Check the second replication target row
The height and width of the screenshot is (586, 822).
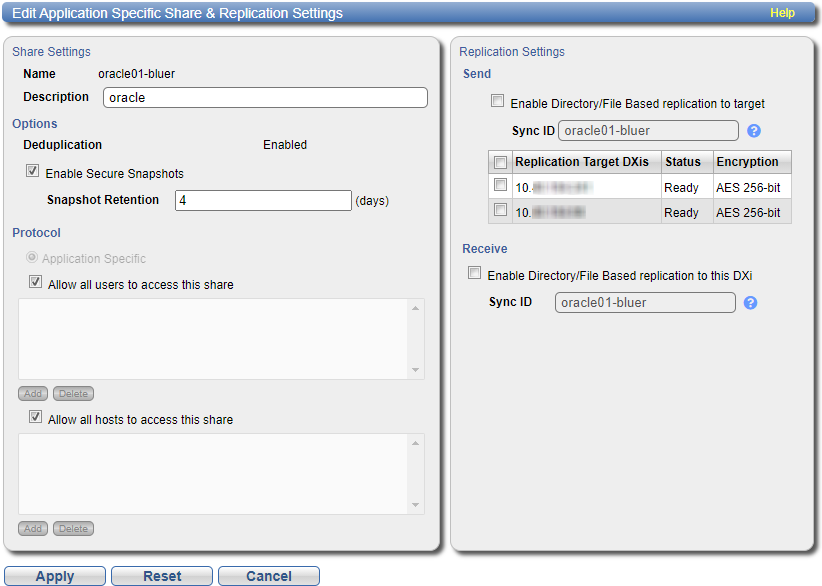click(500, 211)
